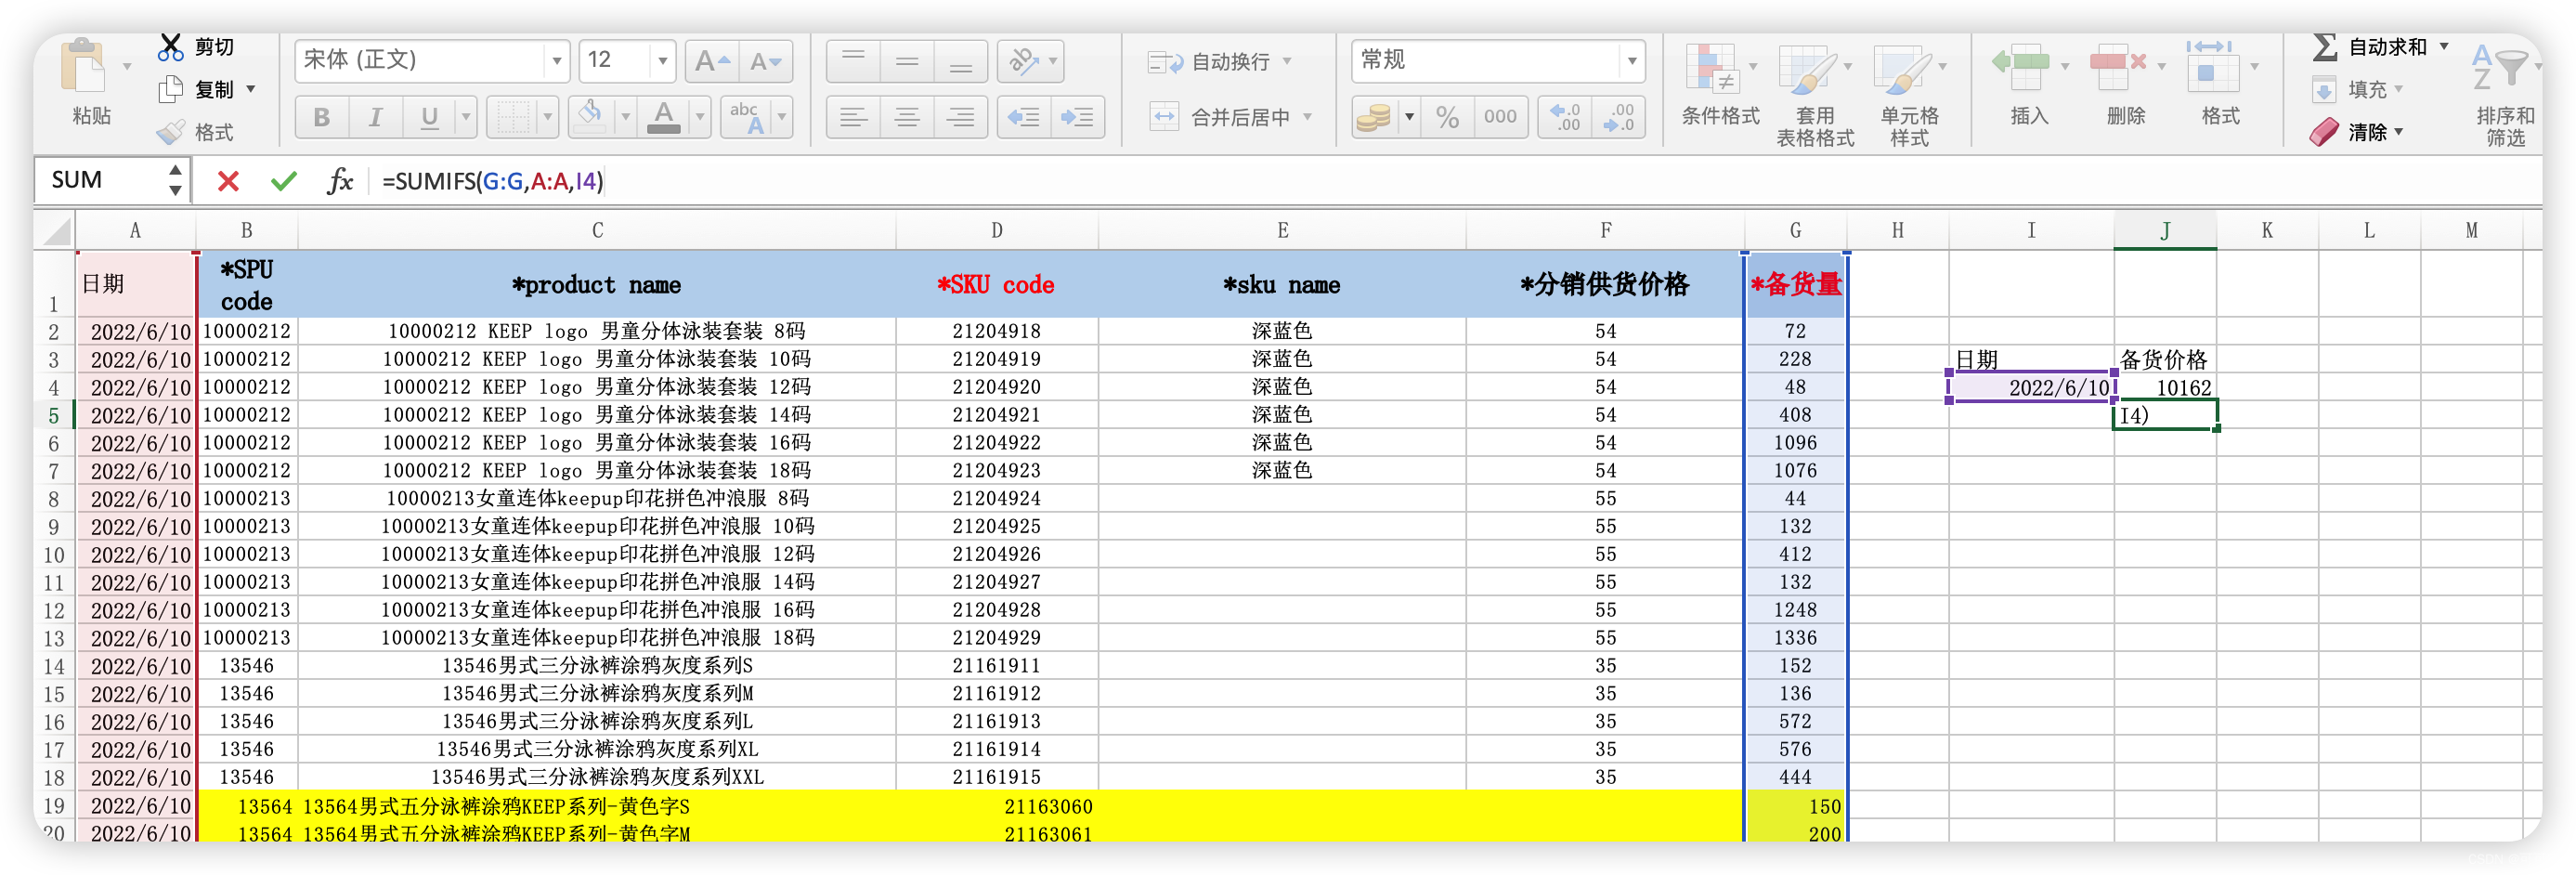
Task: Select the 复制 (Copy) icon
Action: [x=172, y=89]
